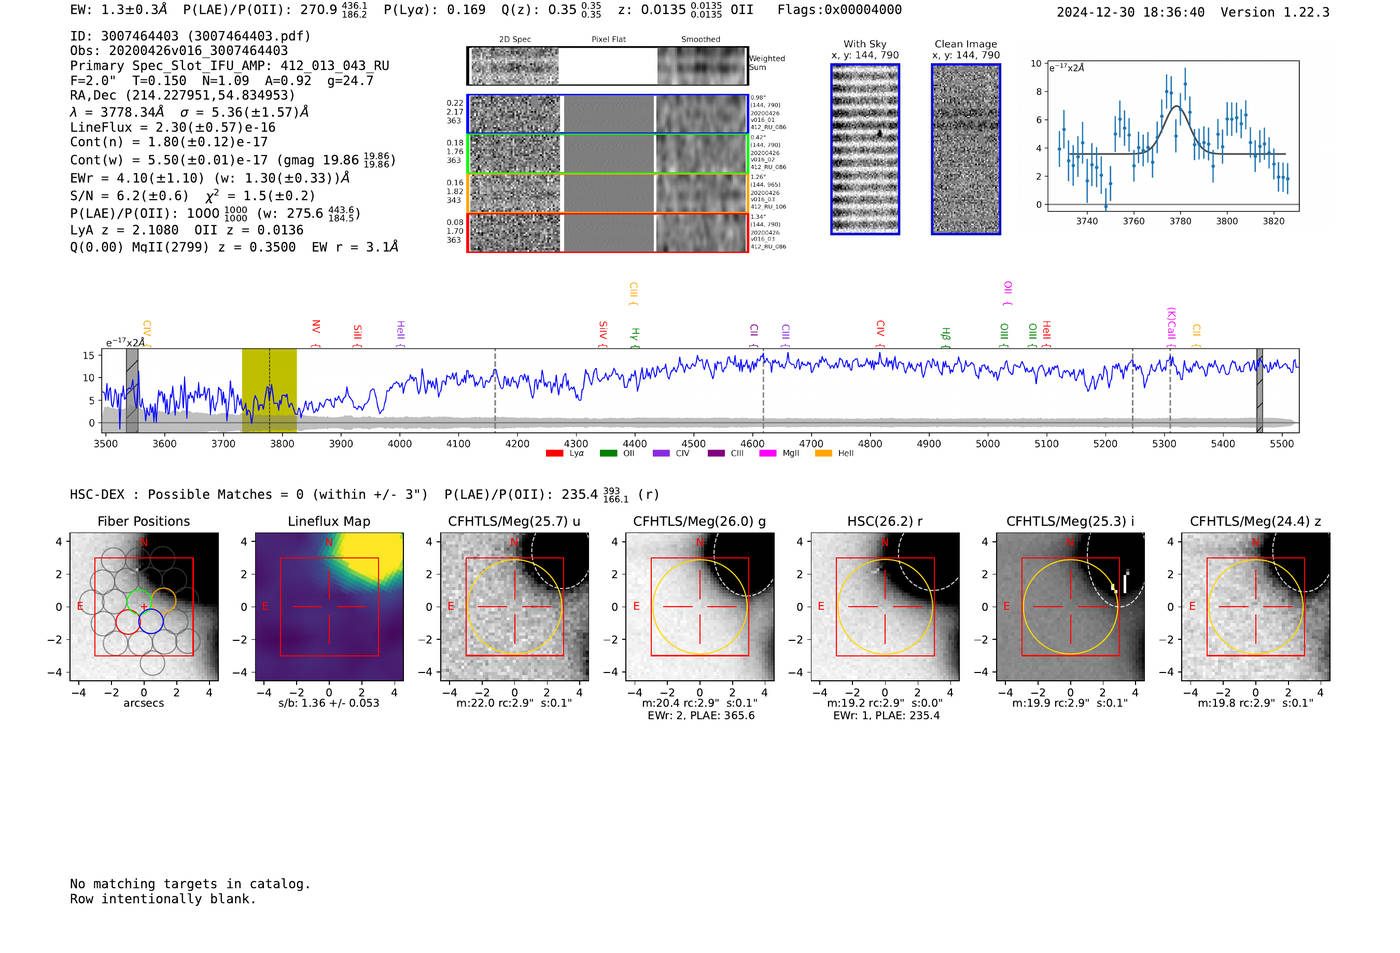Click the S/N = 6.2(±0.6) entry

point(129,196)
